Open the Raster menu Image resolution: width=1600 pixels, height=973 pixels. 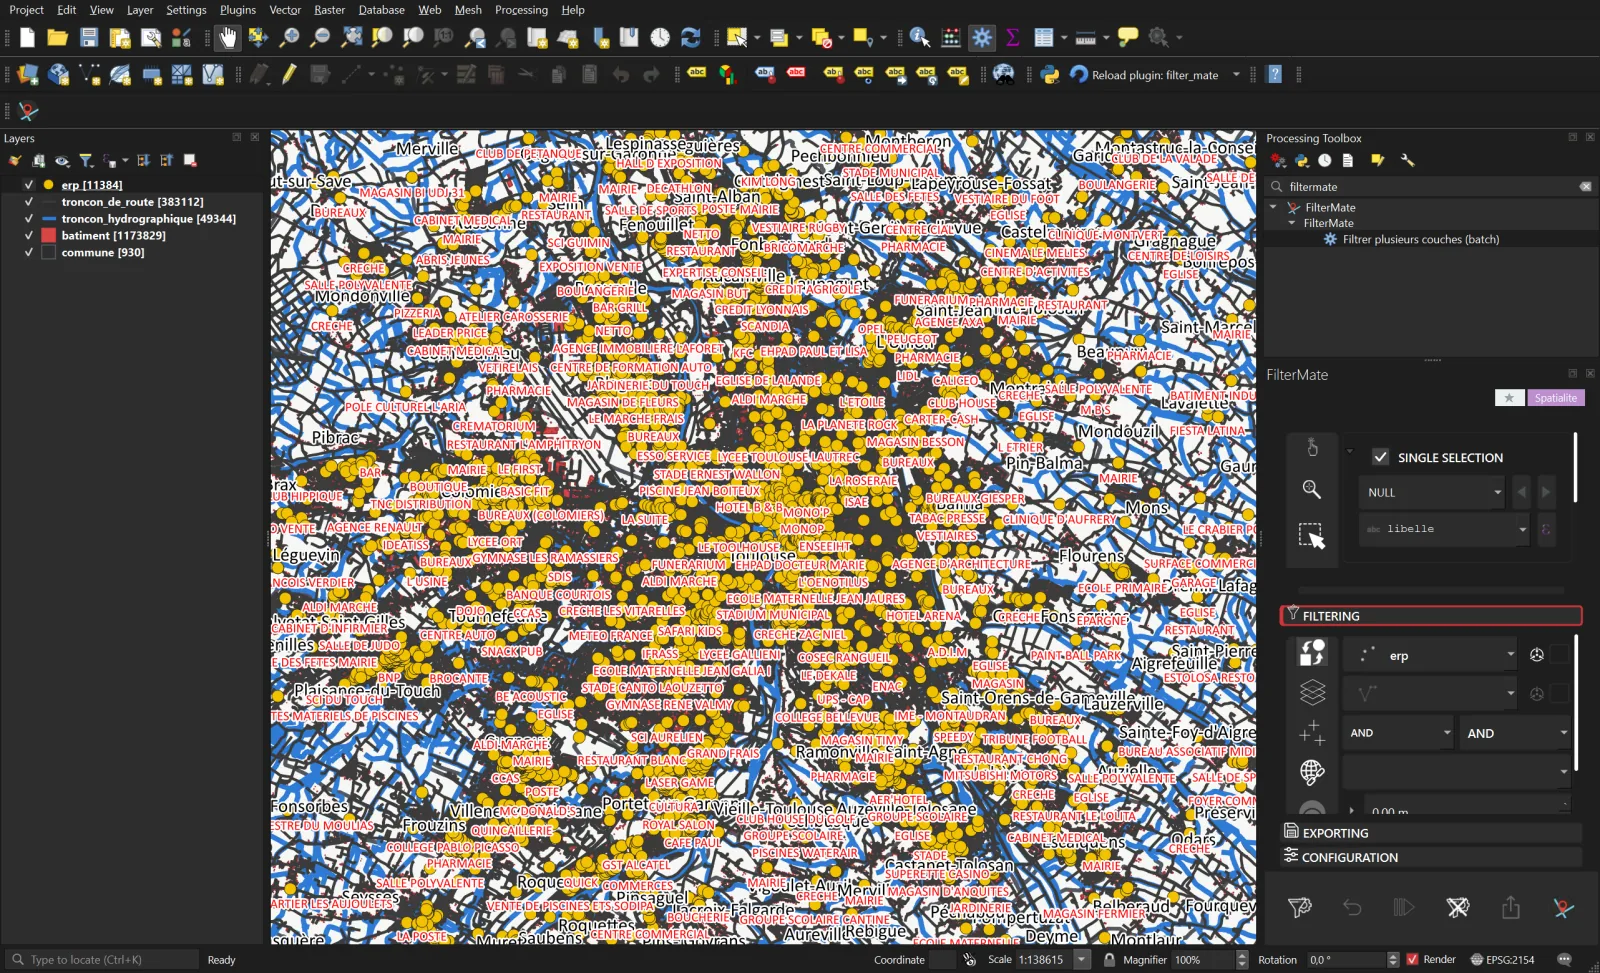click(330, 10)
